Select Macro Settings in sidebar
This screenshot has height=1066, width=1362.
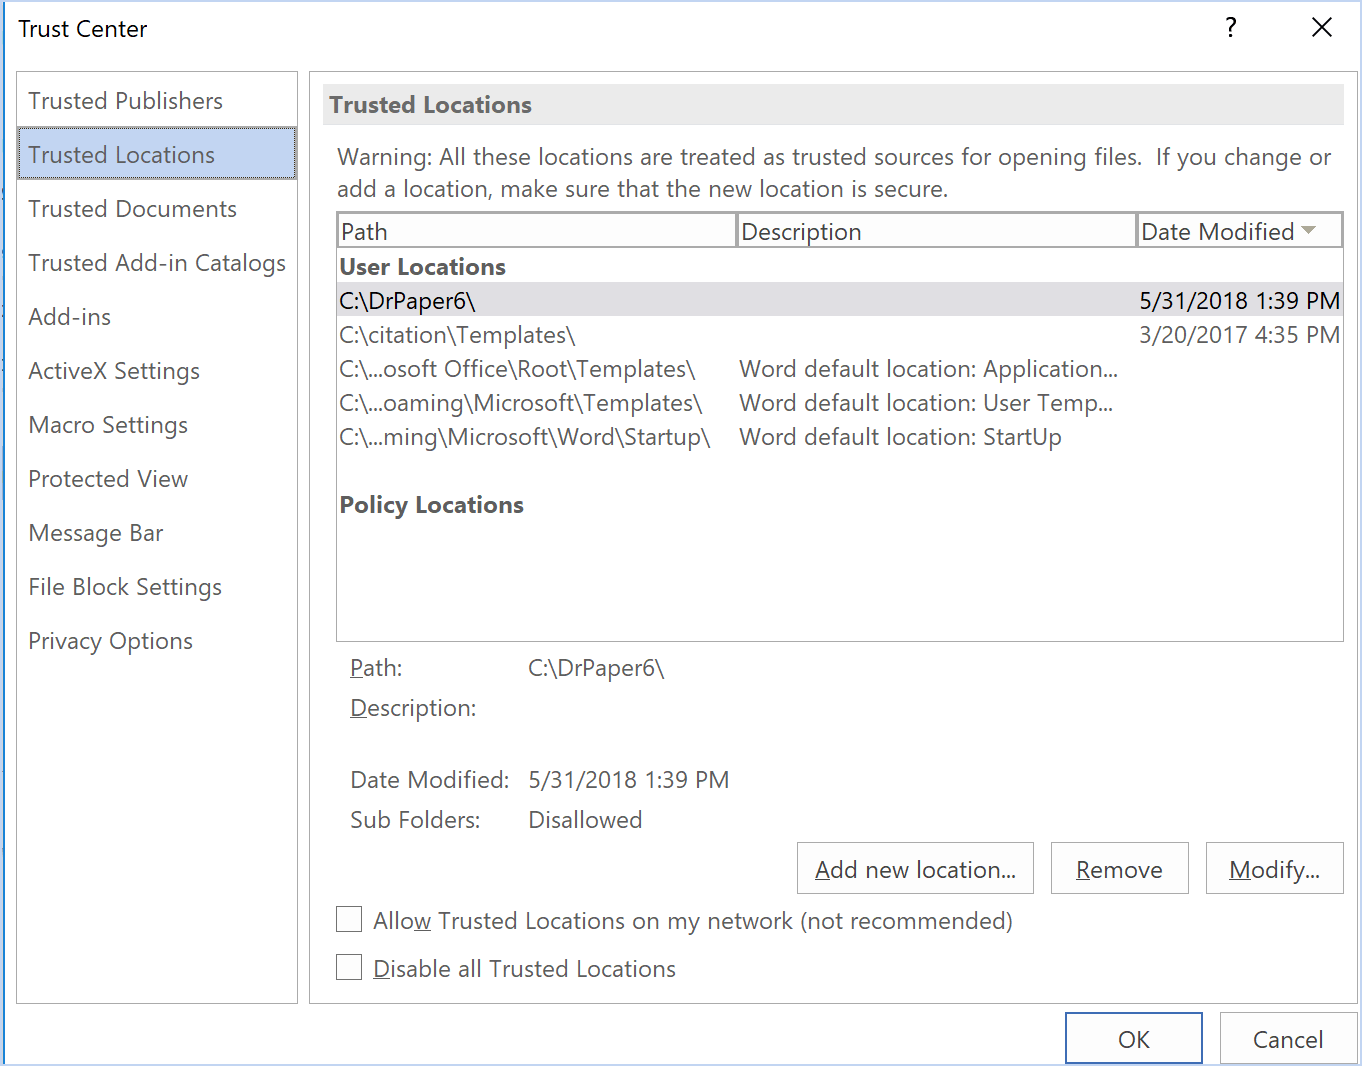(x=108, y=425)
